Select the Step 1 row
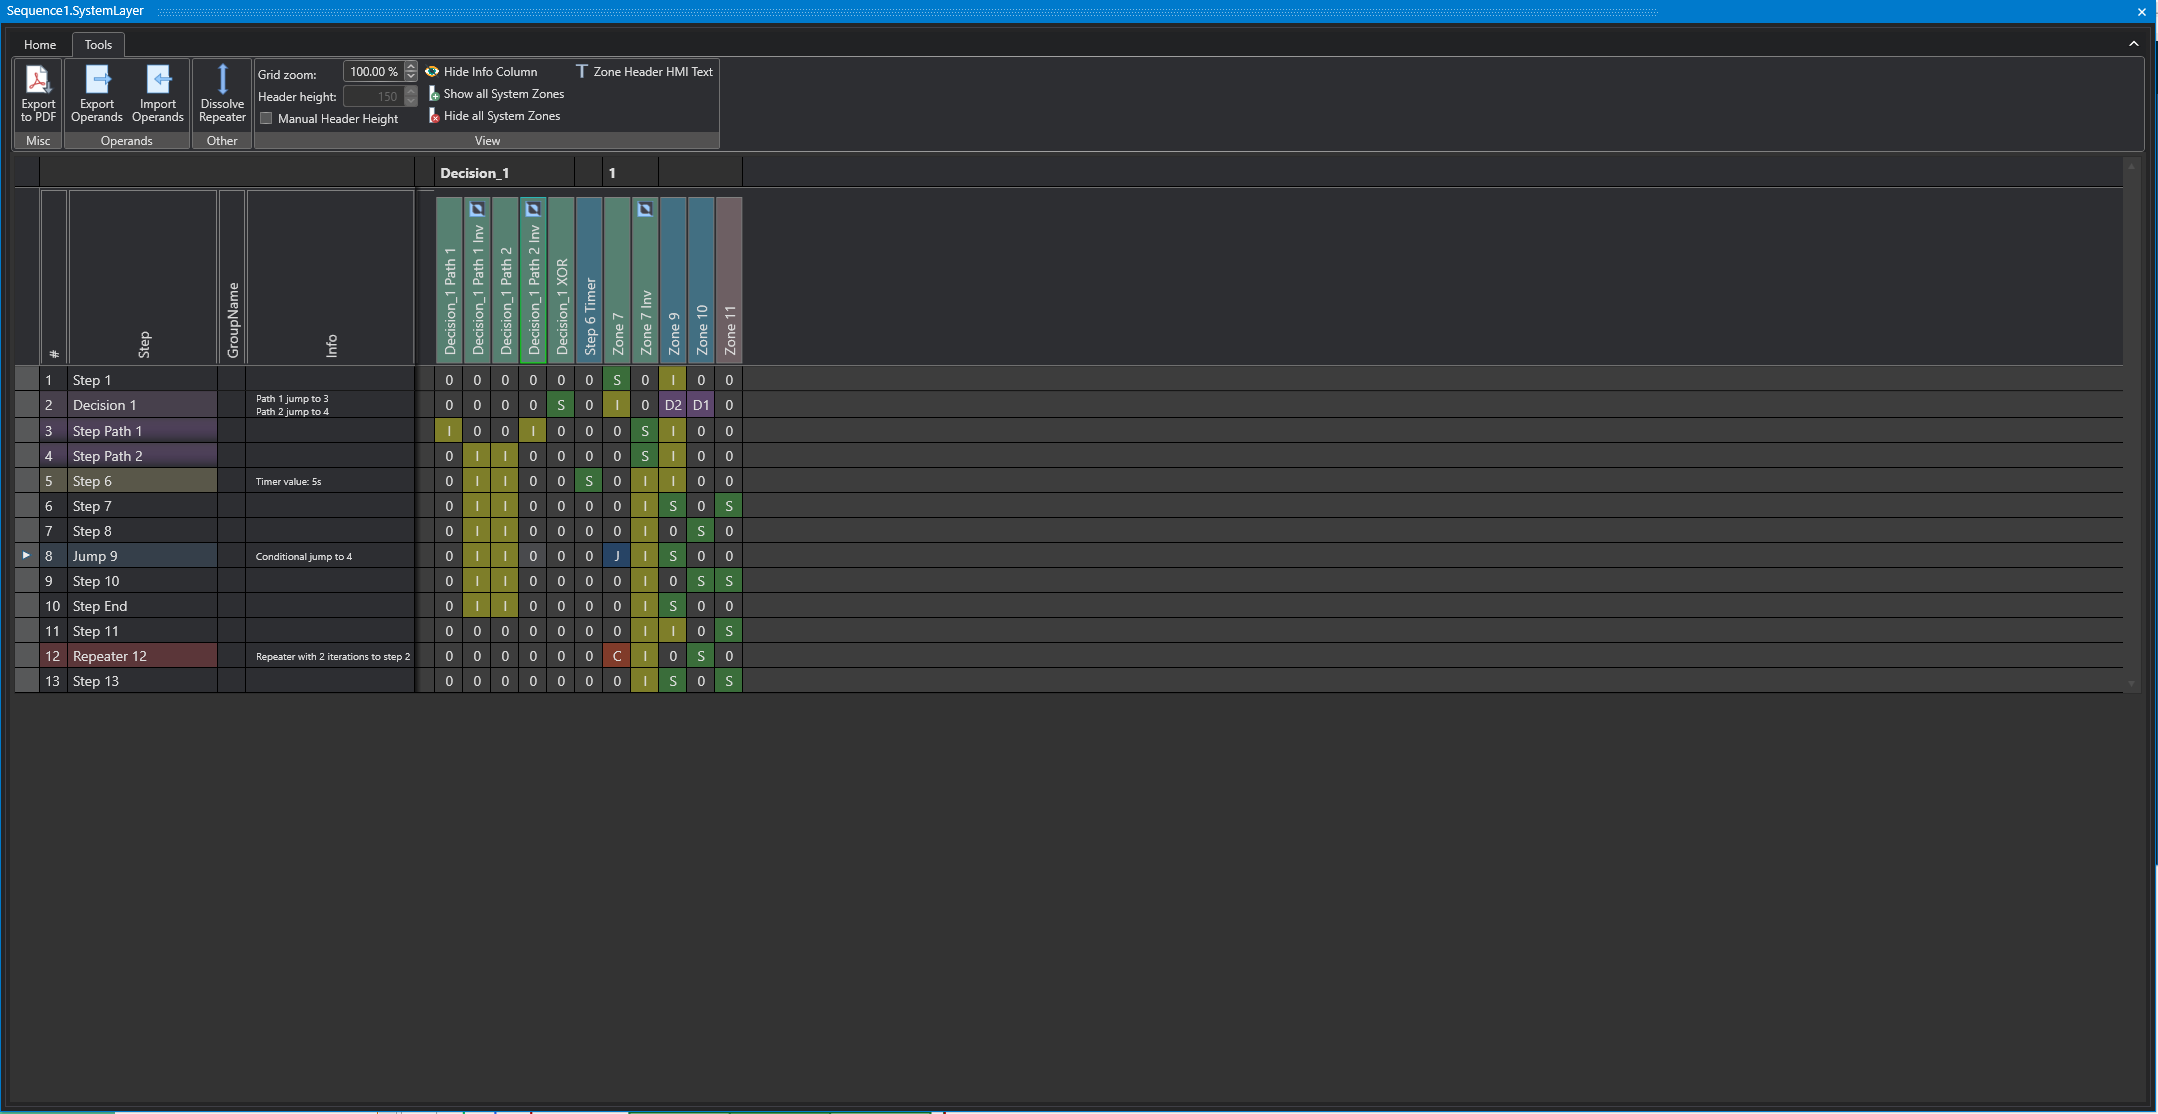The height and width of the screenshot is (1114, 2158). [142, 380]
